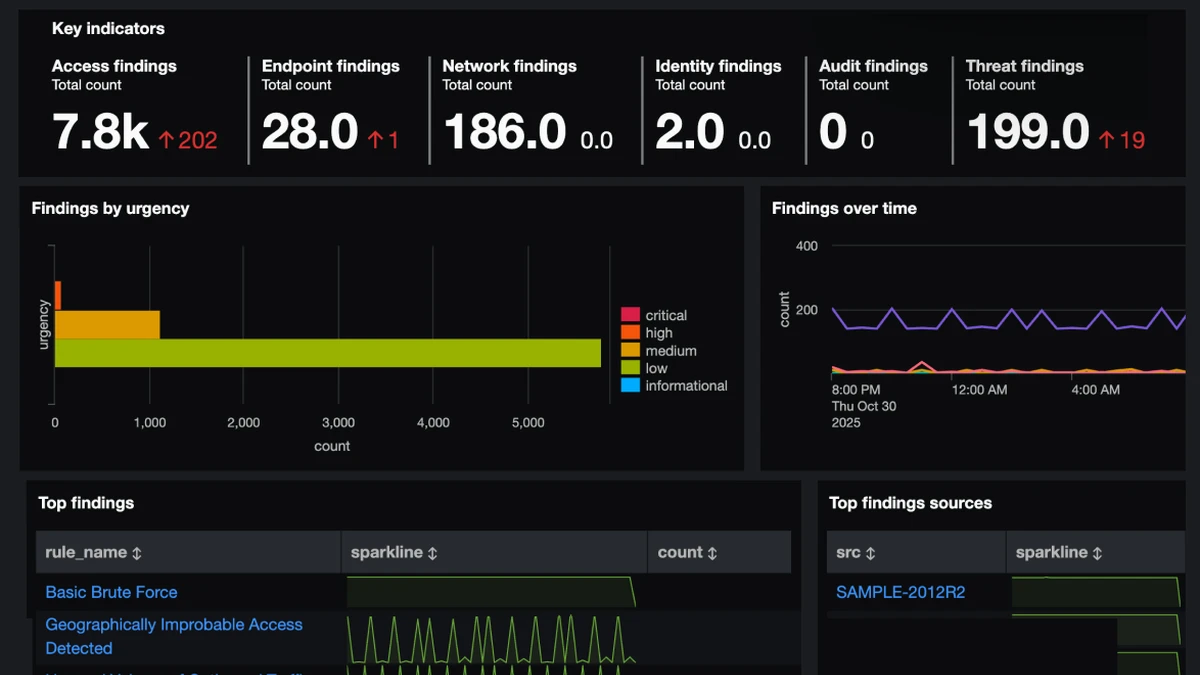Click SAMPLE-2012R2 sparkline chart
This screenshot has width=1200, height=675.
(1096, 592)
